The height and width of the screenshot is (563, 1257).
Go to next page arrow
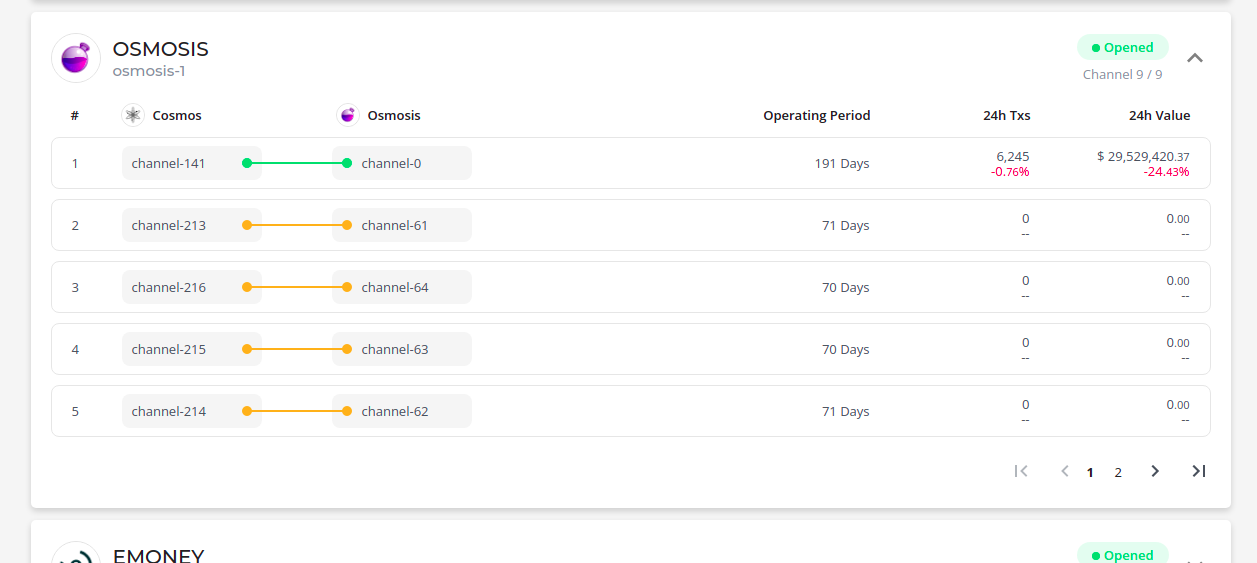tap(1155, 471)
